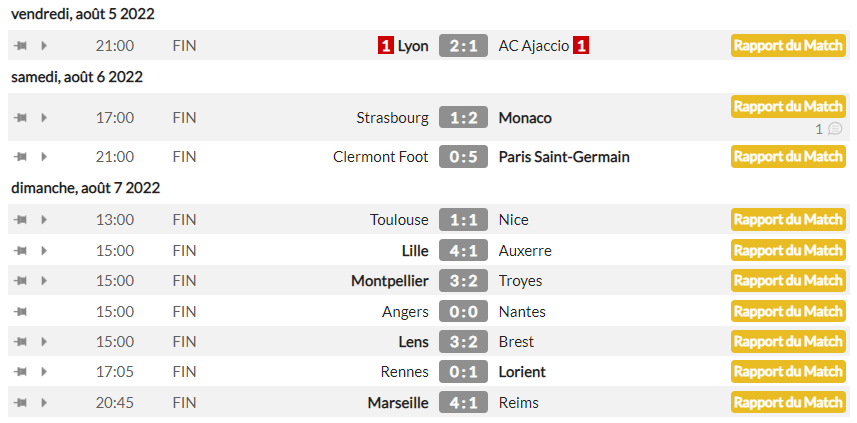
Task: Click the 0:5 score of Clermont Foot match
Action: click(x=463, y=157)
